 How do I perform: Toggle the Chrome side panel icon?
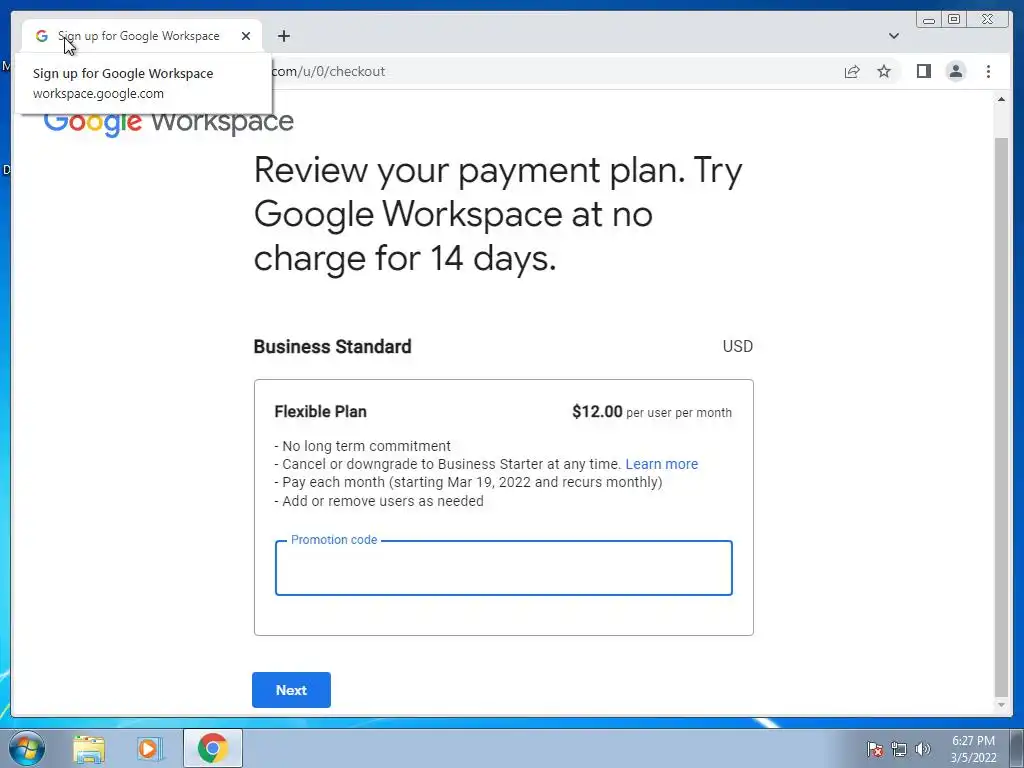923,71
